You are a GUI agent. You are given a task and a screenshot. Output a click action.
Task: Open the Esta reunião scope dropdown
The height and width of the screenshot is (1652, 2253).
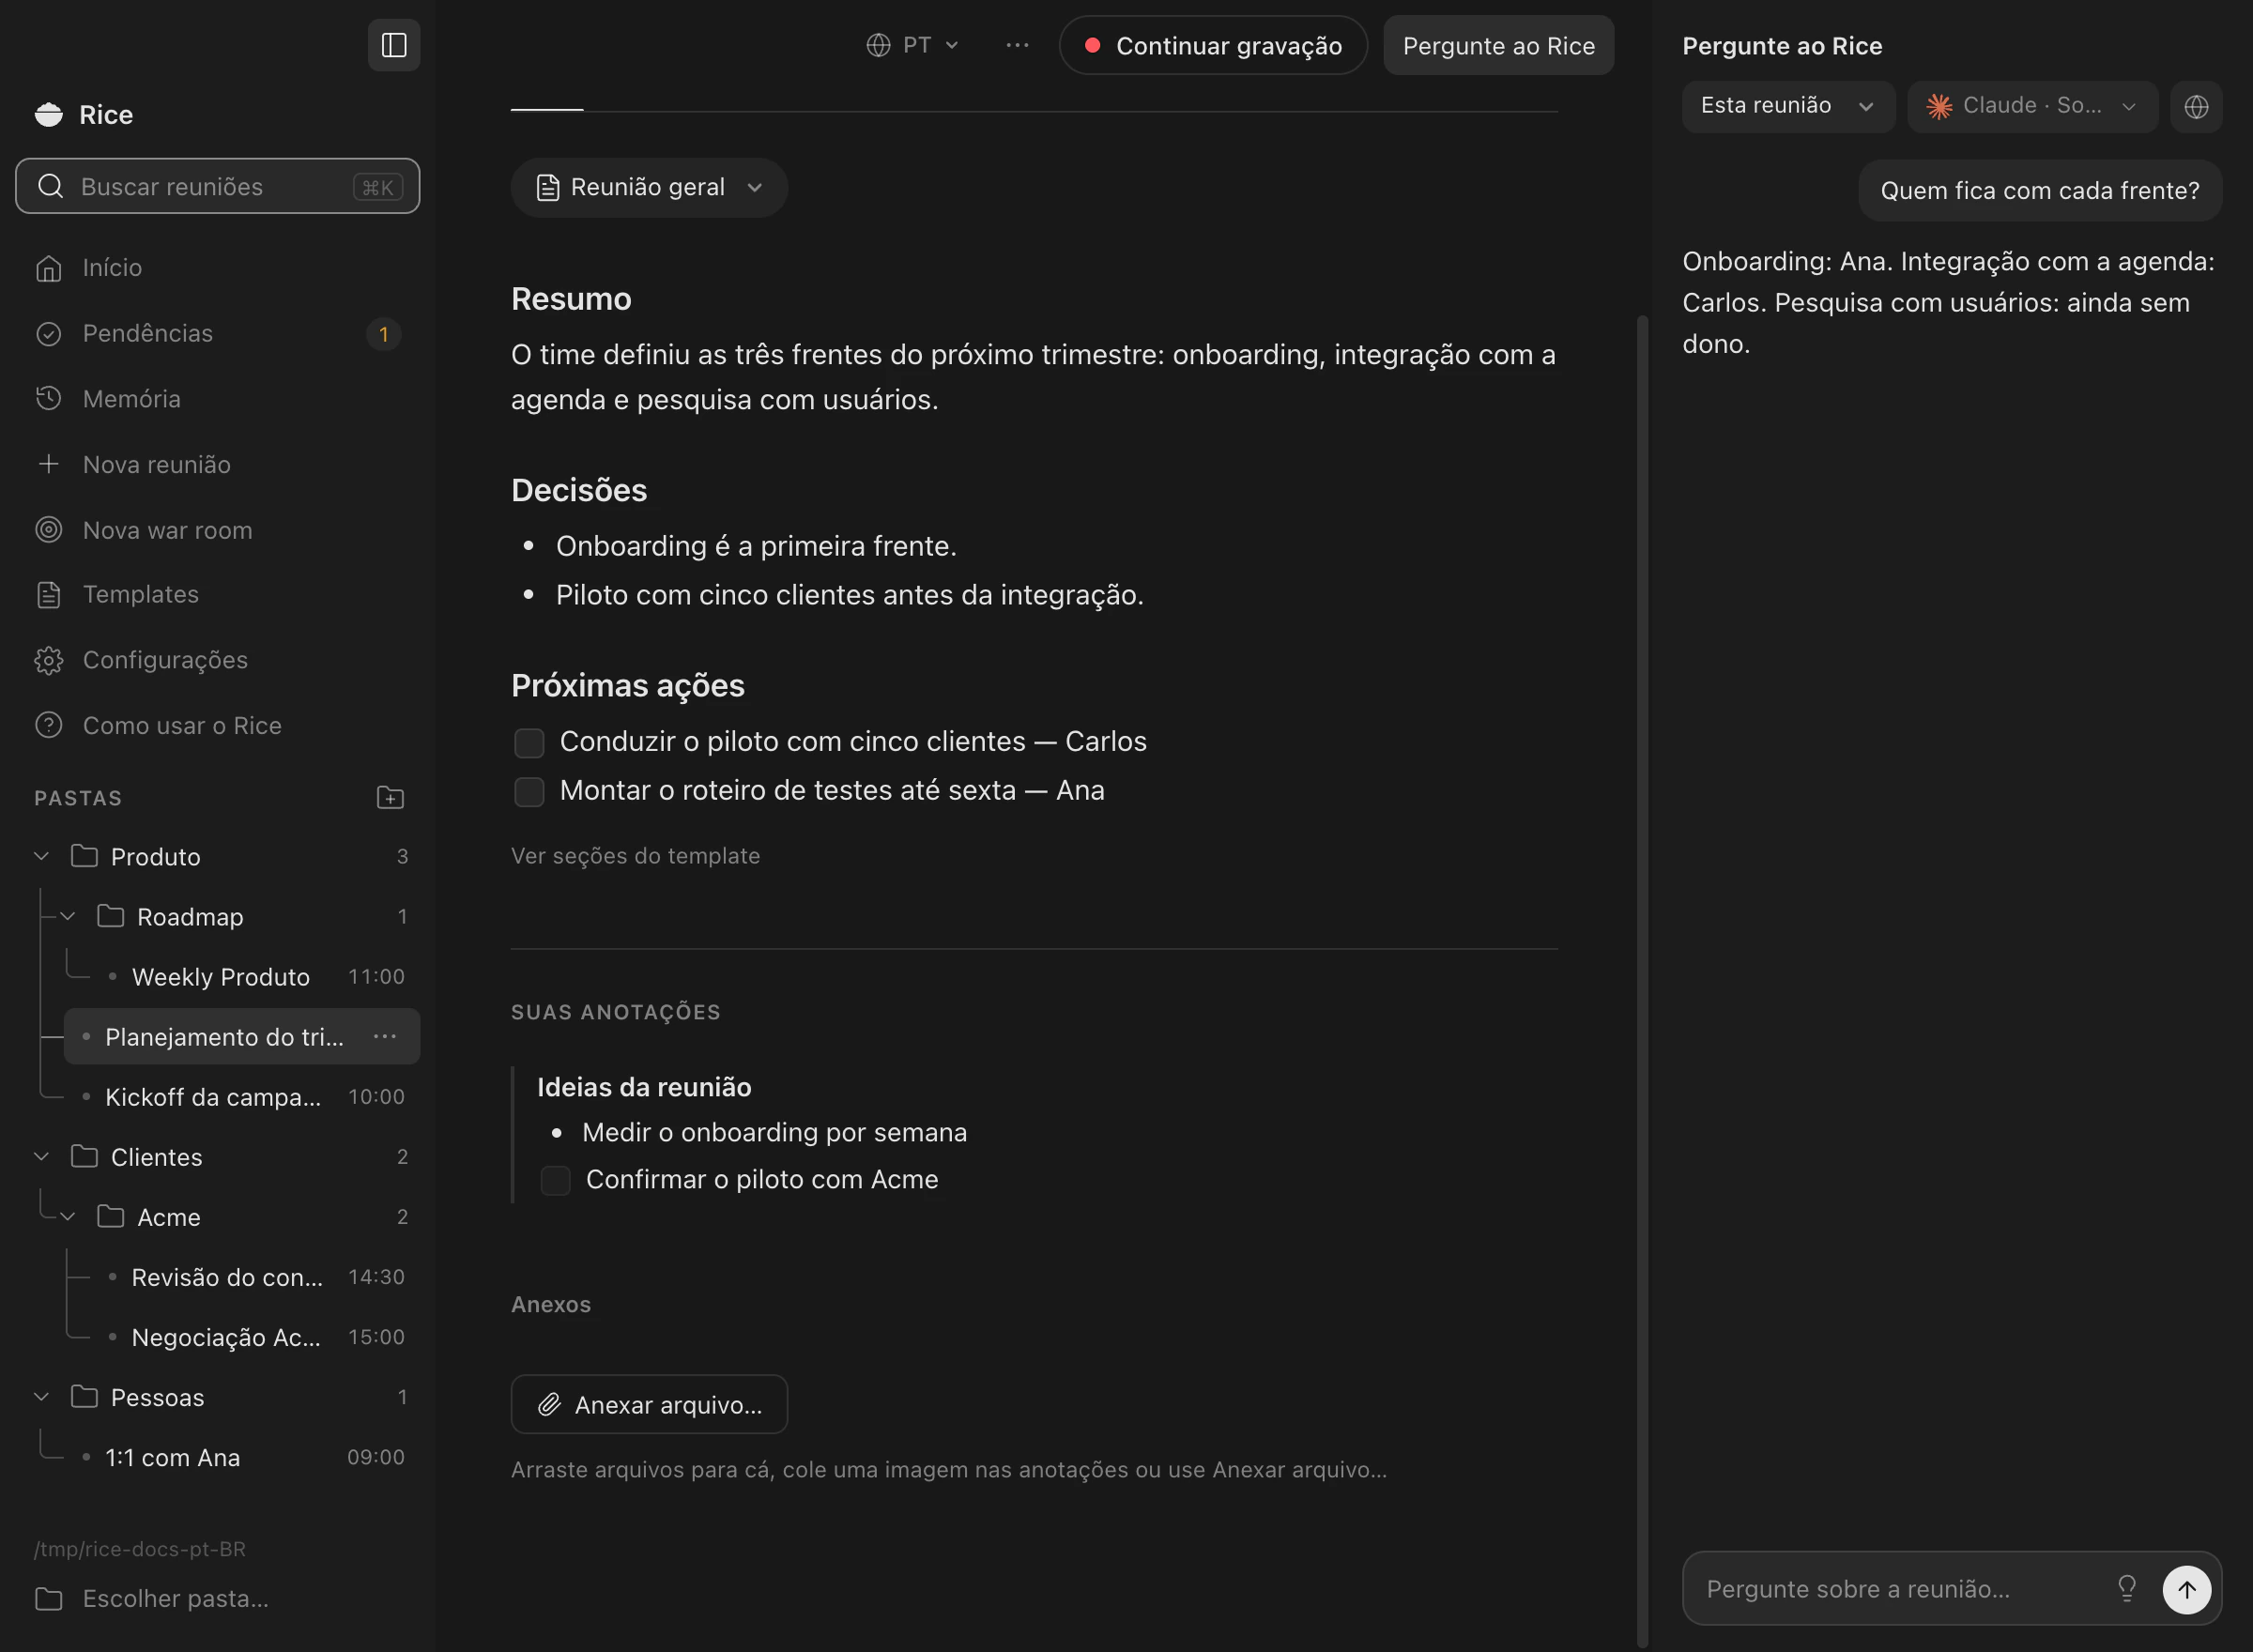[1787, 106]
